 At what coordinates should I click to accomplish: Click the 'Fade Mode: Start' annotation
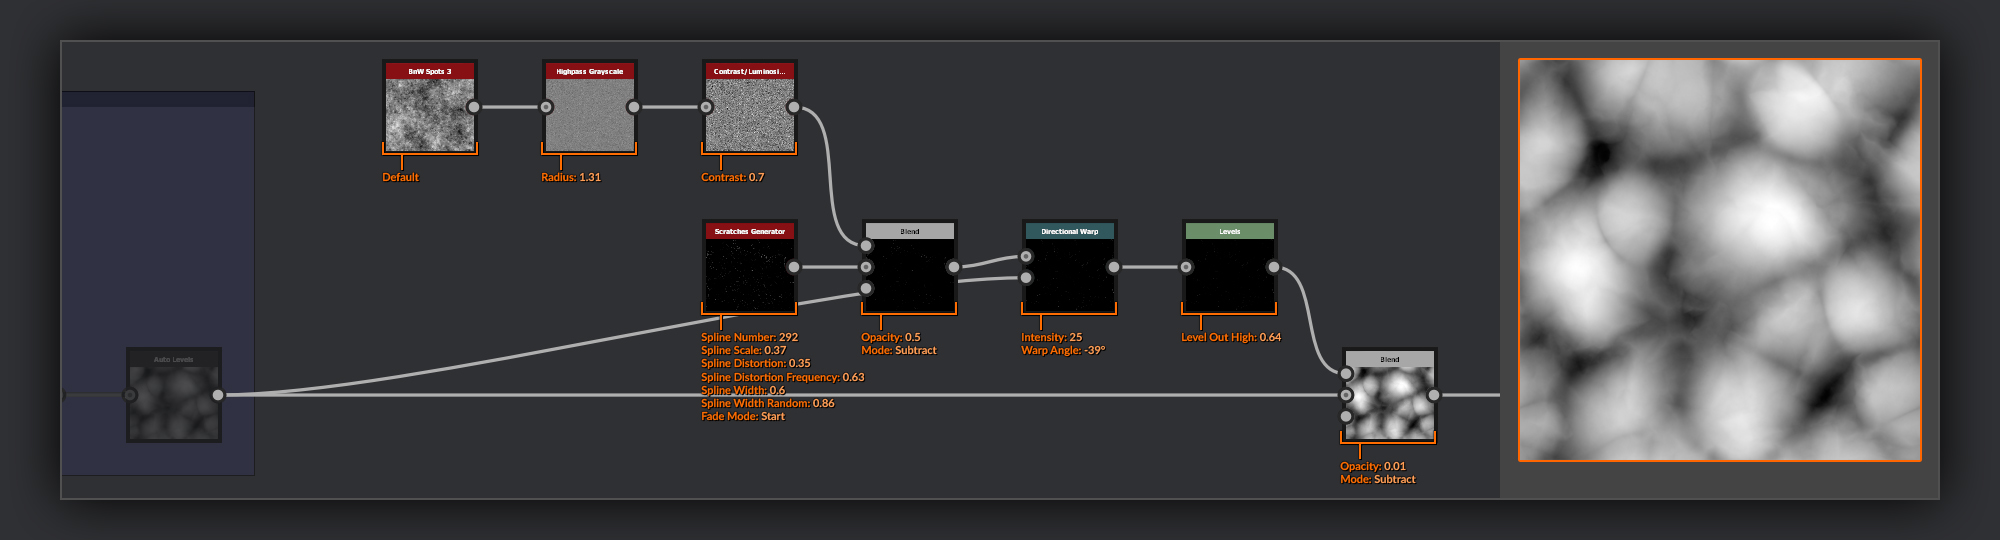[x=743, y=416]
